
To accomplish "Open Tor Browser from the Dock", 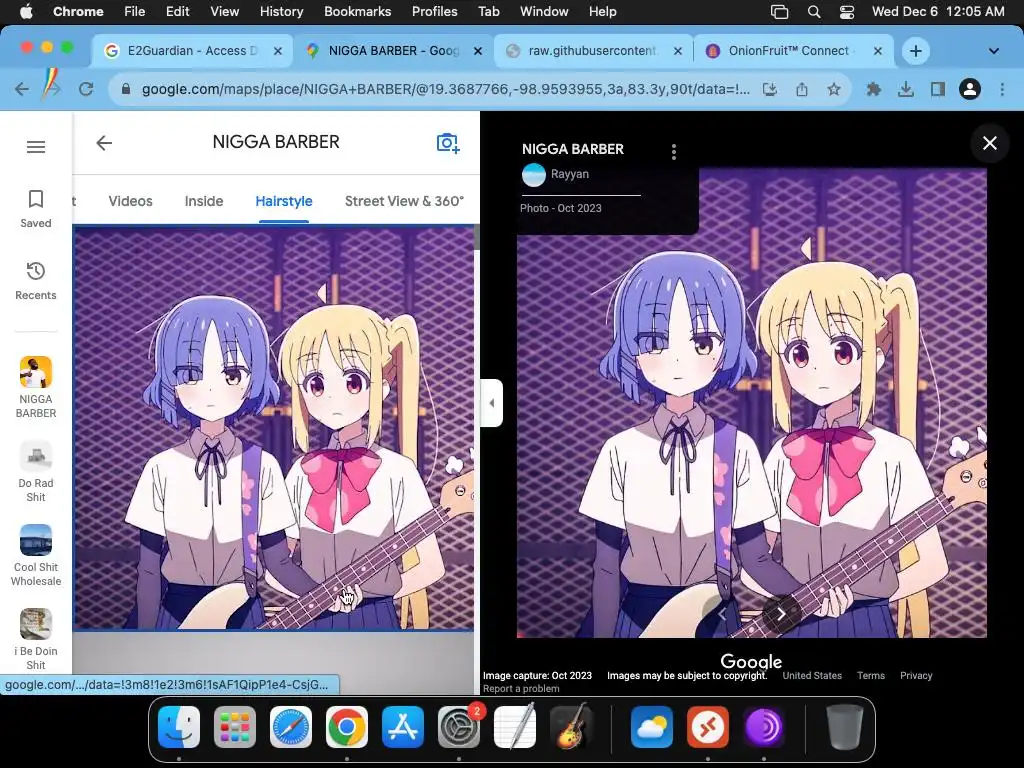I will click(763, 726).
